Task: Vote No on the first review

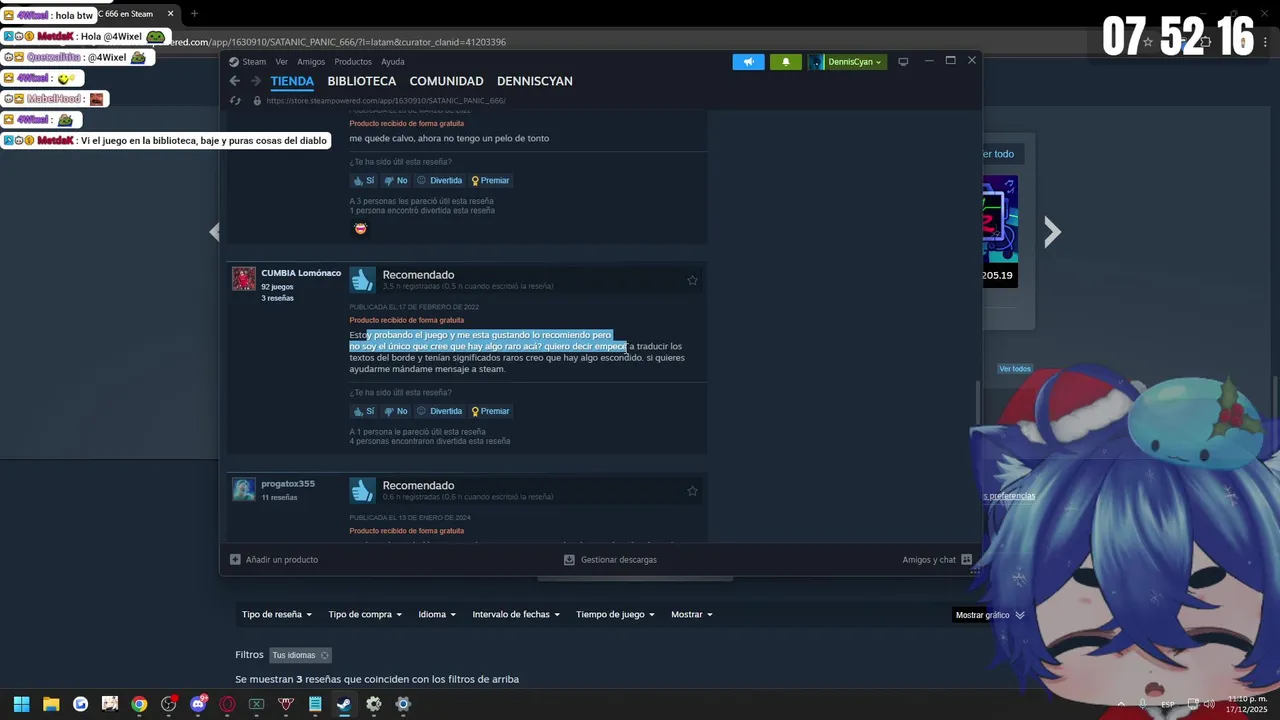Action: click(x=396, y=181)
